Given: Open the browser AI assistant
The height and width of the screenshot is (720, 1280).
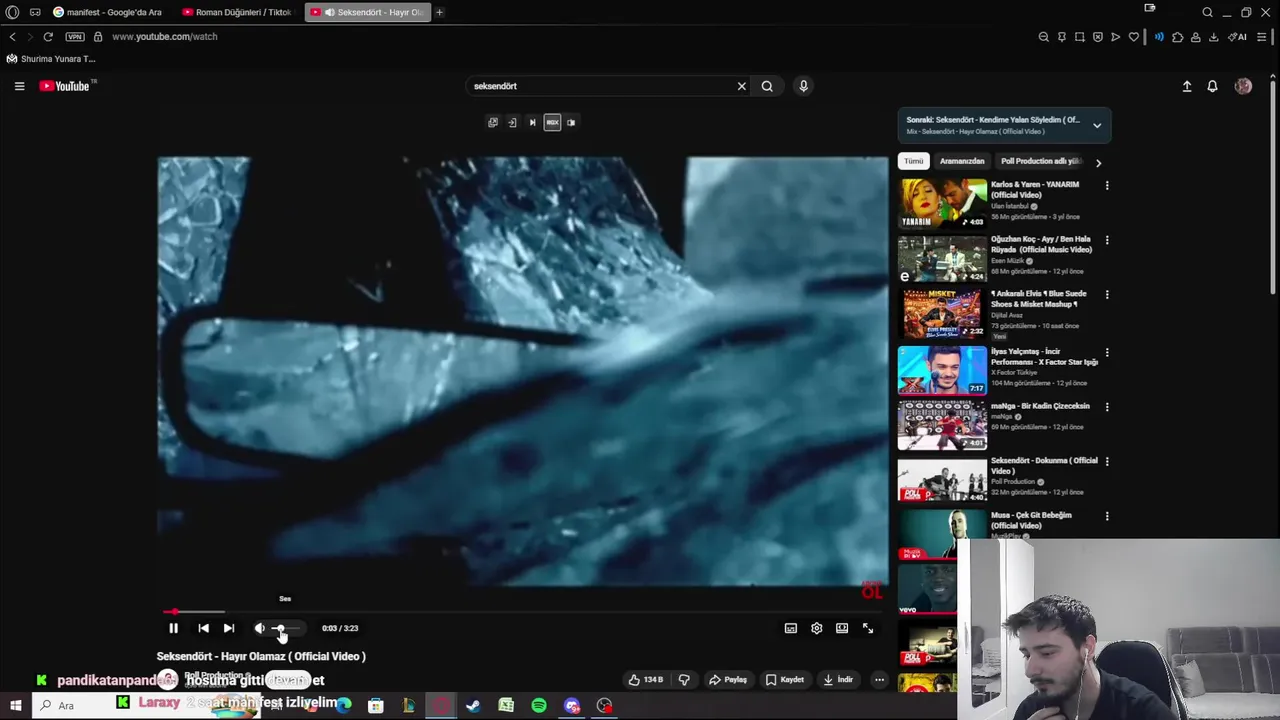Looking at the screenshot, I should click(x=1238, y=37).
